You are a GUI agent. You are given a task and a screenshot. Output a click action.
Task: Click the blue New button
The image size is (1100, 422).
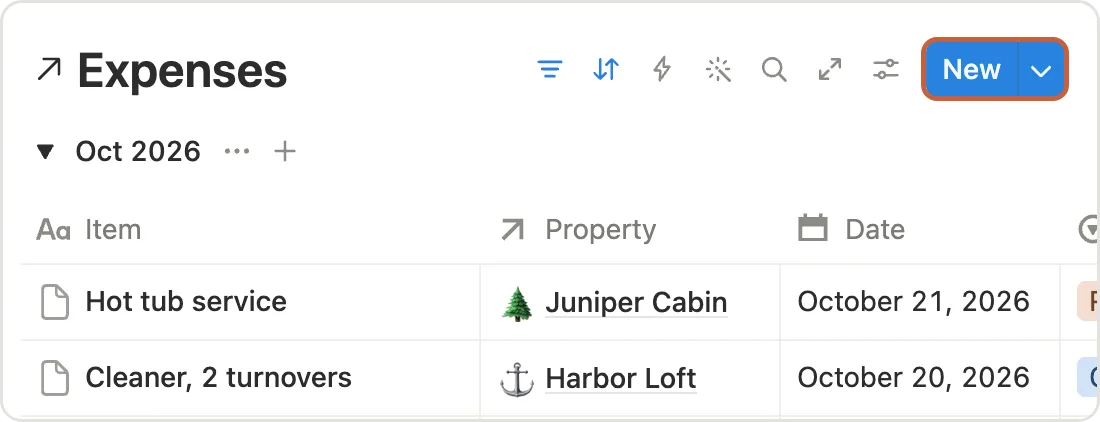971,69
